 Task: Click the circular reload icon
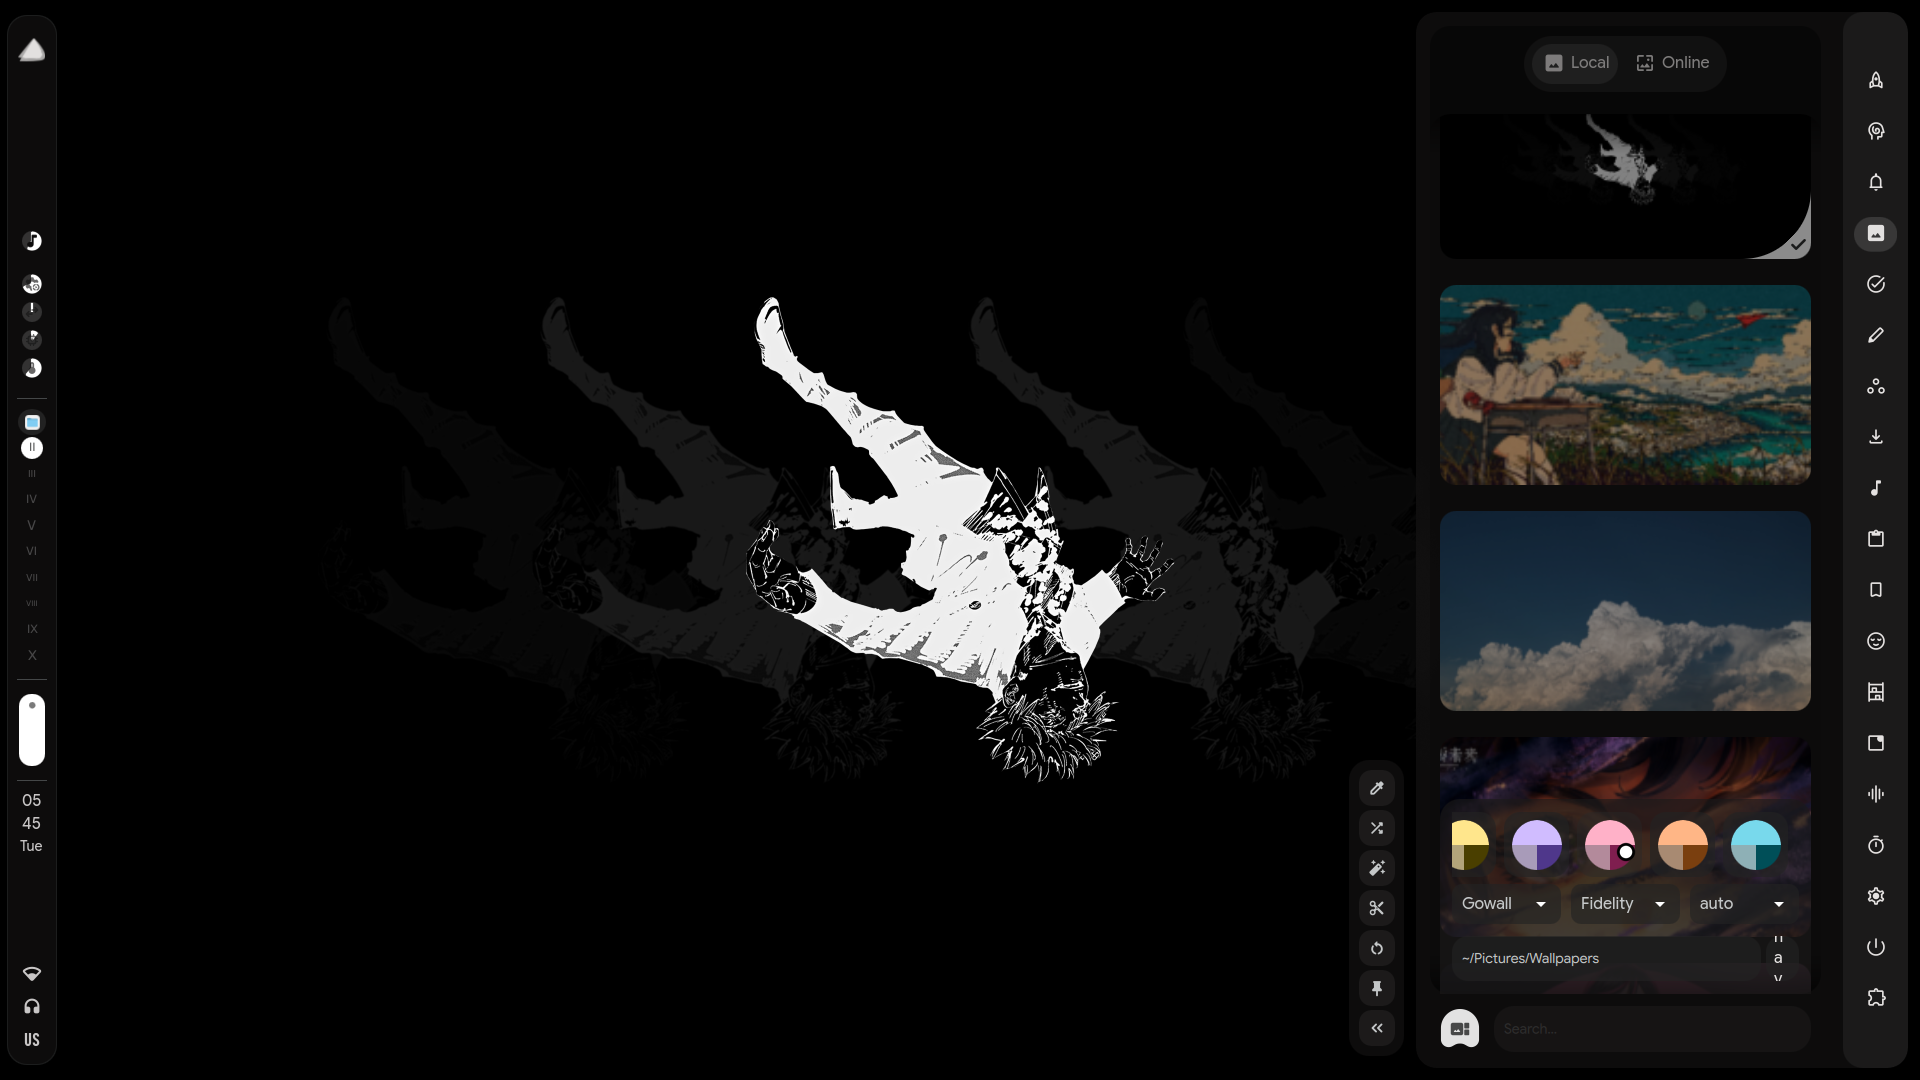click(x=1377, y=948)
